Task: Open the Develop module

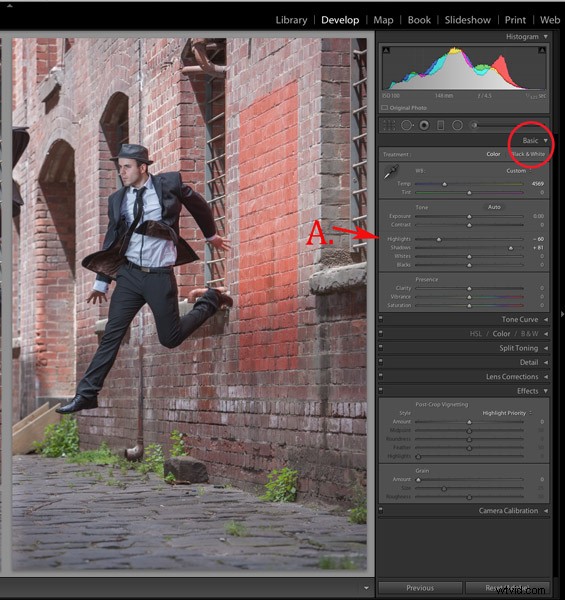Action: 340,20
